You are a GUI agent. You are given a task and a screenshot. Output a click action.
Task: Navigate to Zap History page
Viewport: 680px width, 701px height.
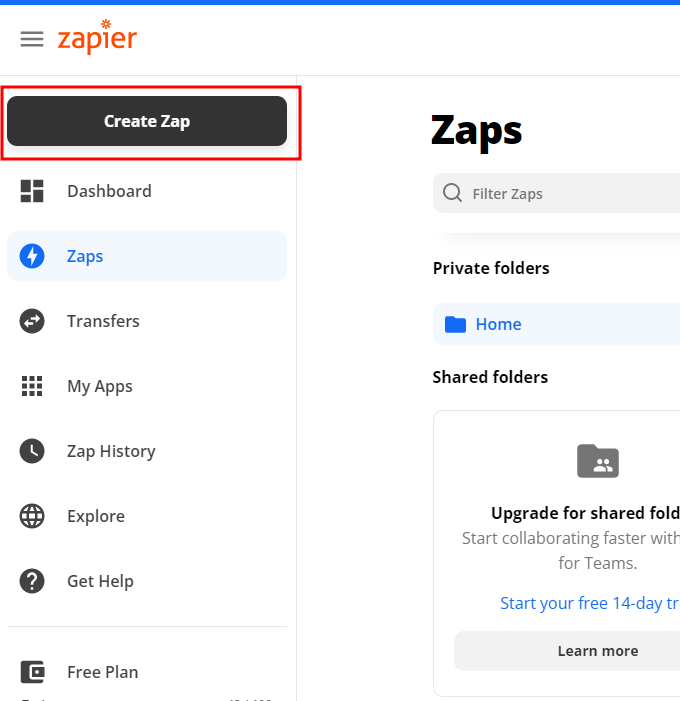pyautogui.click(x=111, y=451)
